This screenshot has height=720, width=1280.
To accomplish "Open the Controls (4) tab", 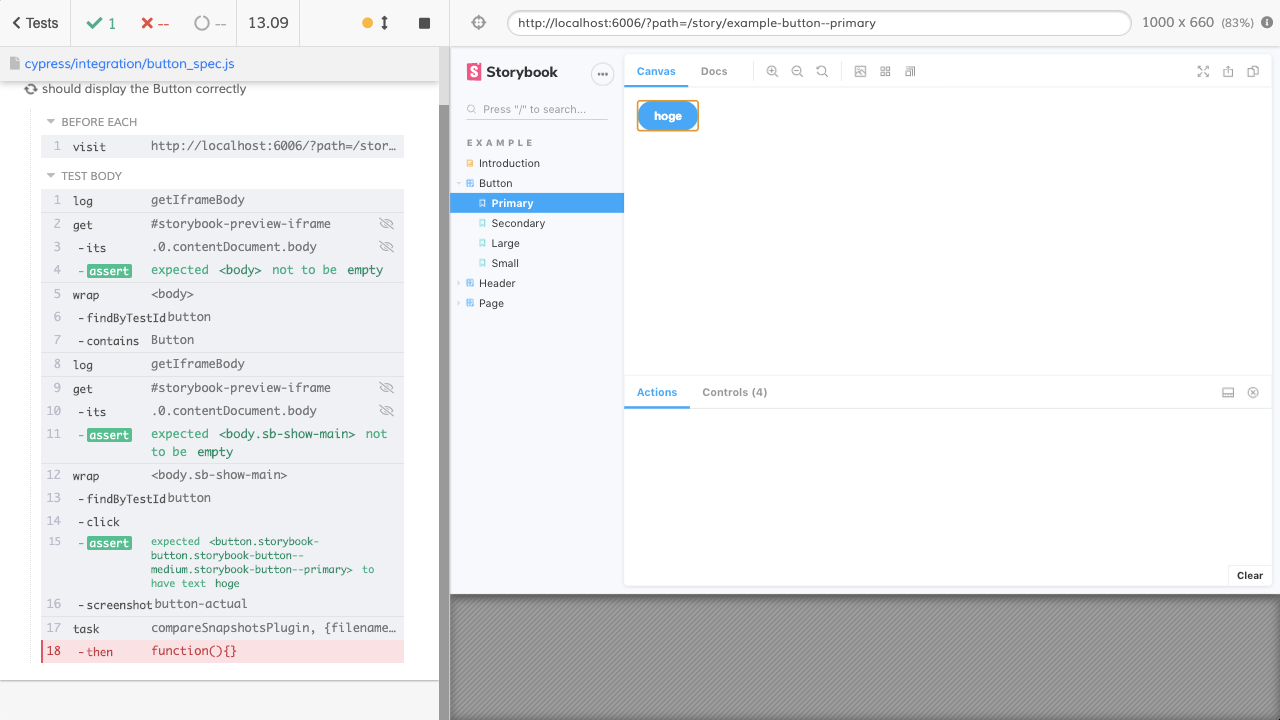I will 734,392.
